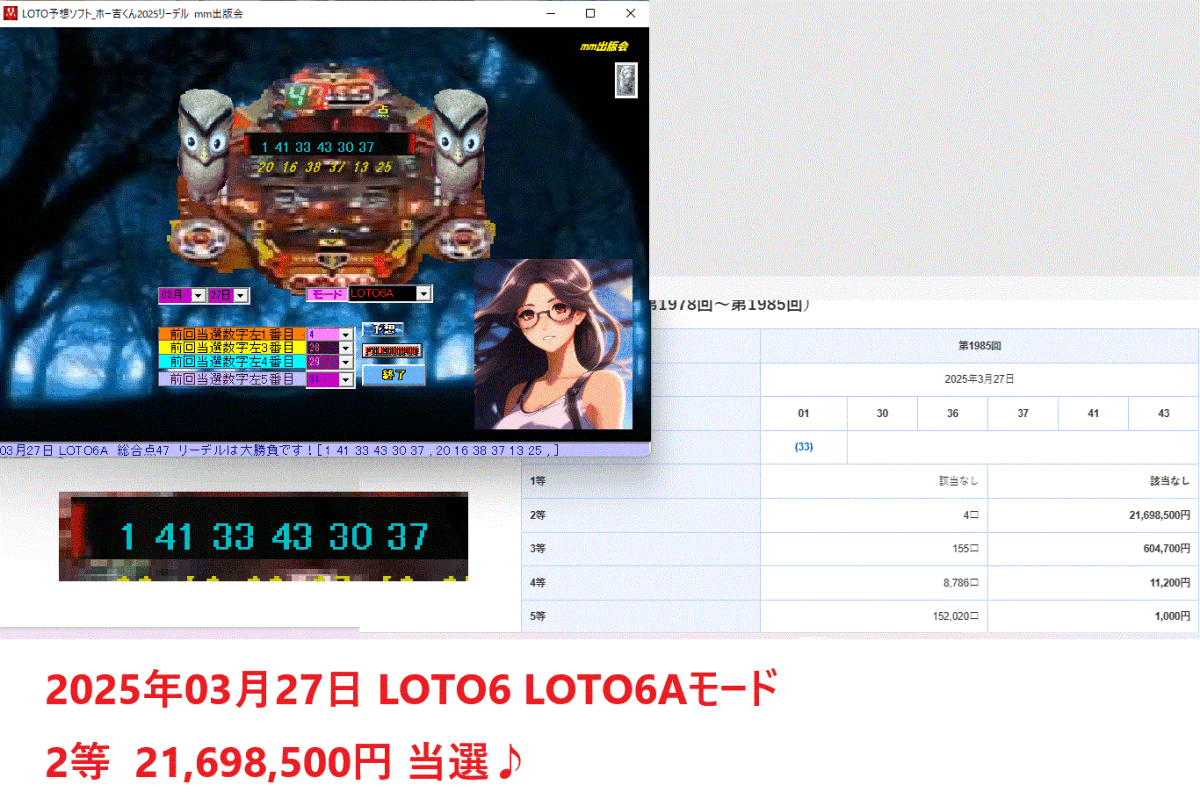Click the application icon in the title bar

[x=12, y=13]
